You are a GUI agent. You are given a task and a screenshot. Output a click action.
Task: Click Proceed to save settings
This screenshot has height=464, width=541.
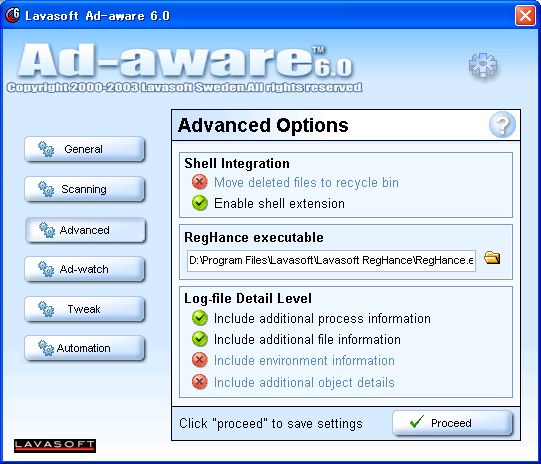(452, 423)
